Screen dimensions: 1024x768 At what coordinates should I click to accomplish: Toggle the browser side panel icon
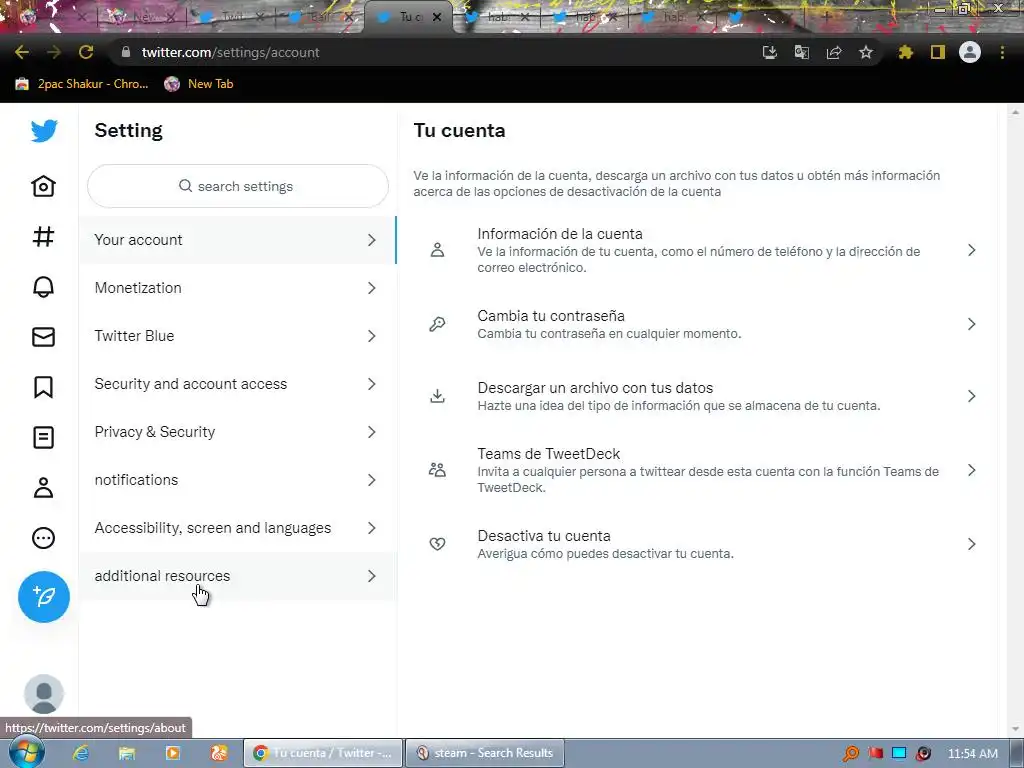pyautogui.click(x=938, y=52)
